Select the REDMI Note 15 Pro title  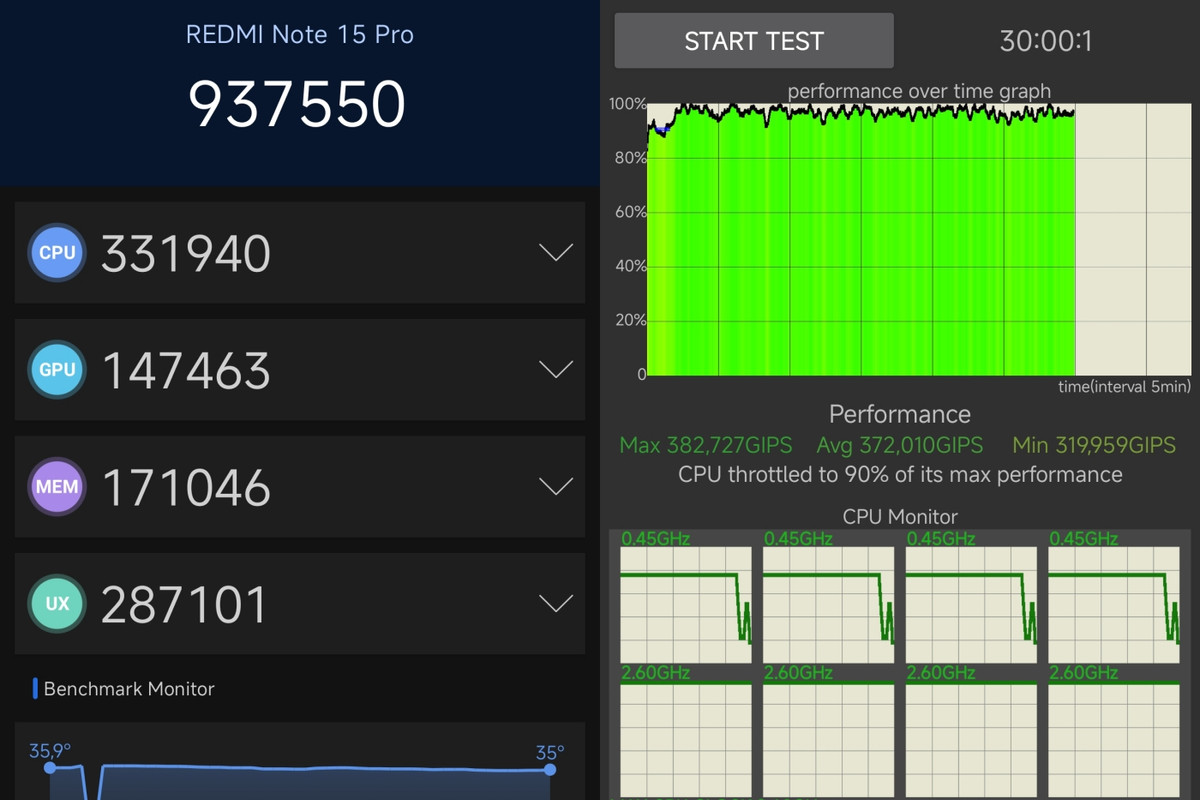300,34
